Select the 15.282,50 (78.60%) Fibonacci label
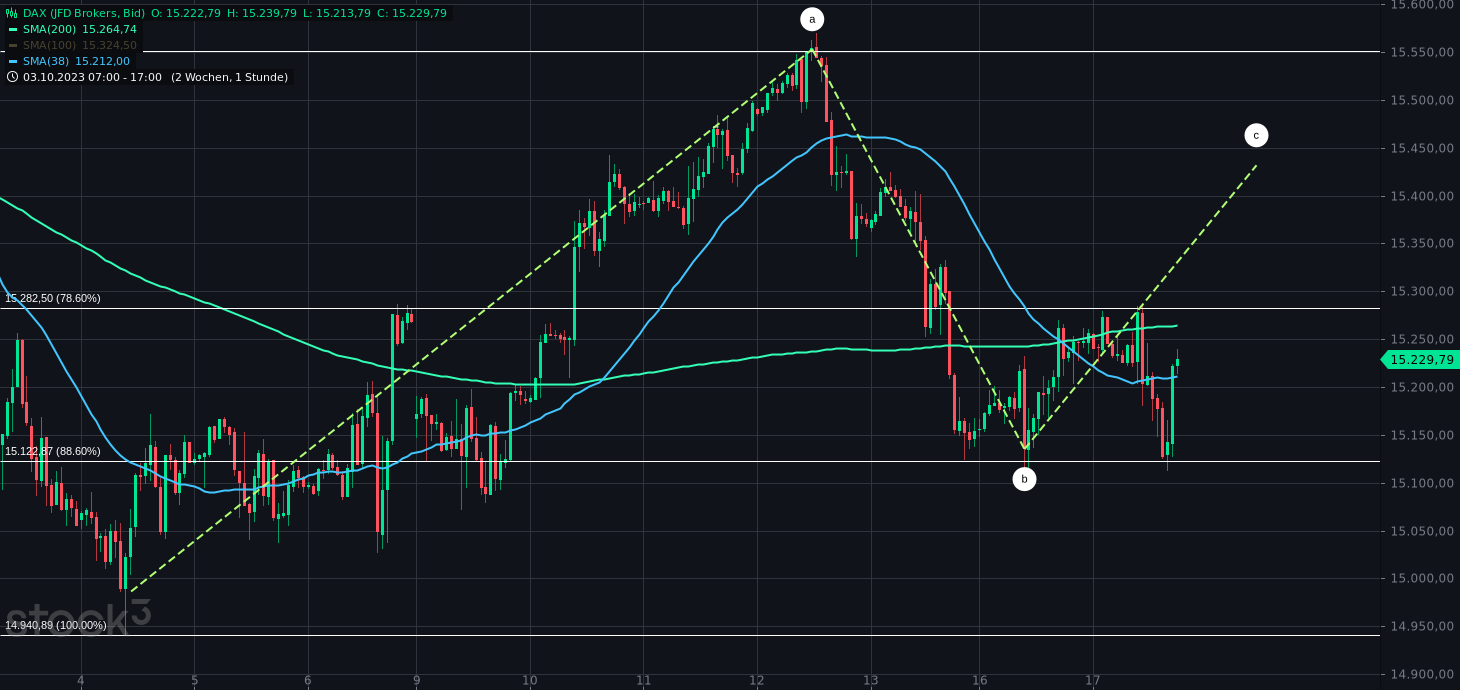This screenshot has width=1460, height=690. pos(53,298)
